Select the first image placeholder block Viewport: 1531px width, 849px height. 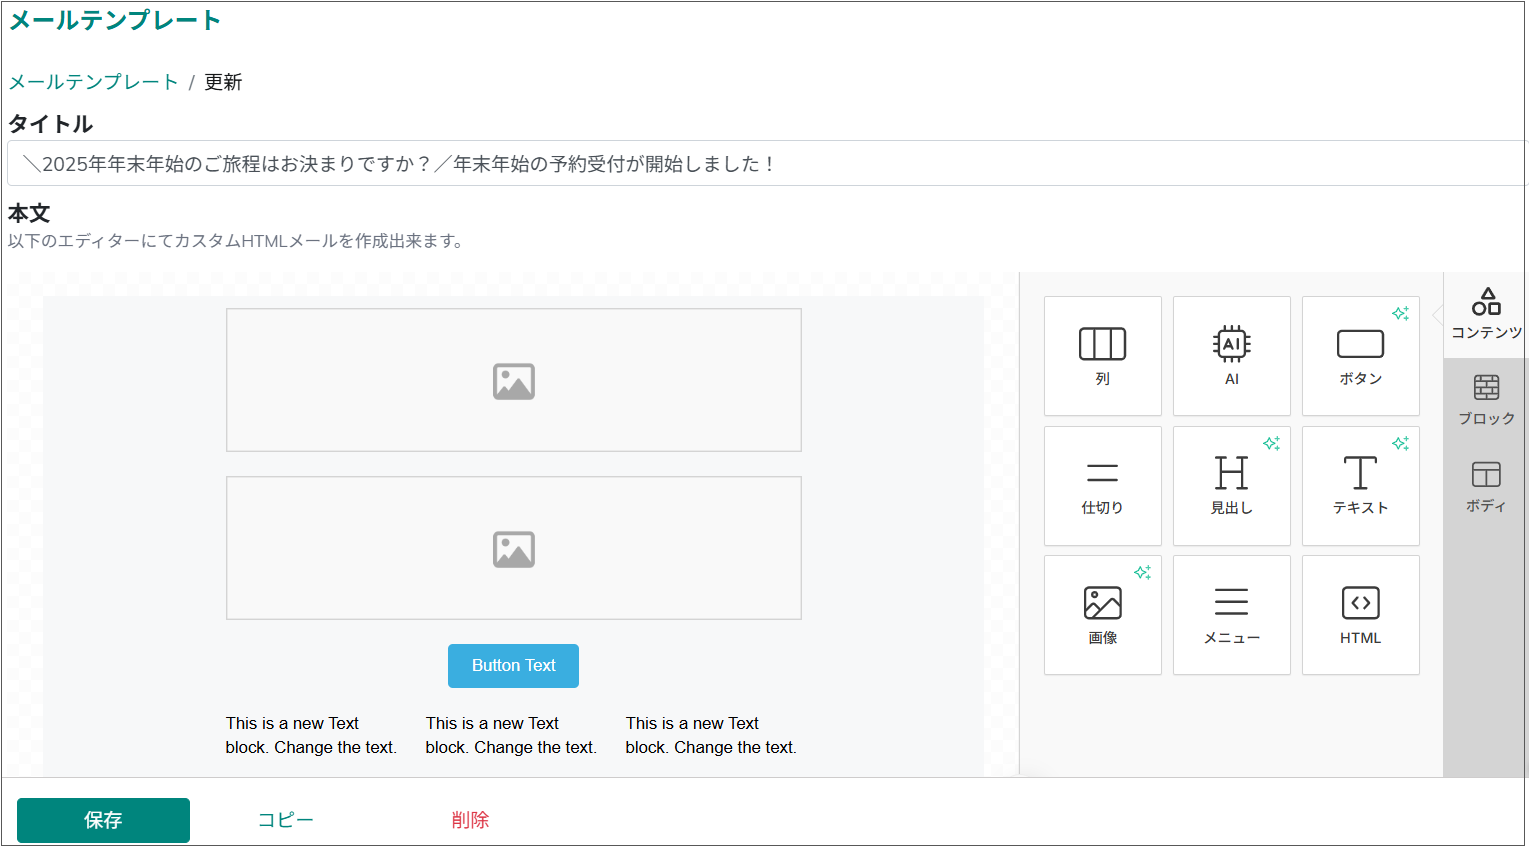click(x=514, y=380)
